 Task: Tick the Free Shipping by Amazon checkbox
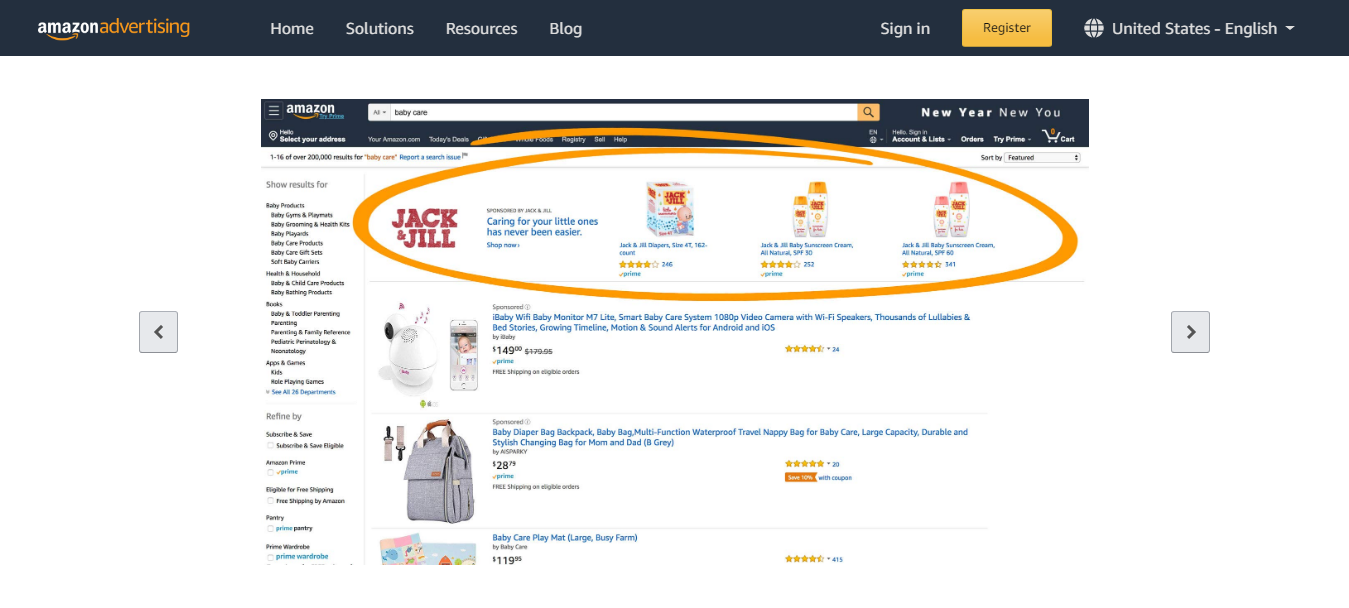270,500
